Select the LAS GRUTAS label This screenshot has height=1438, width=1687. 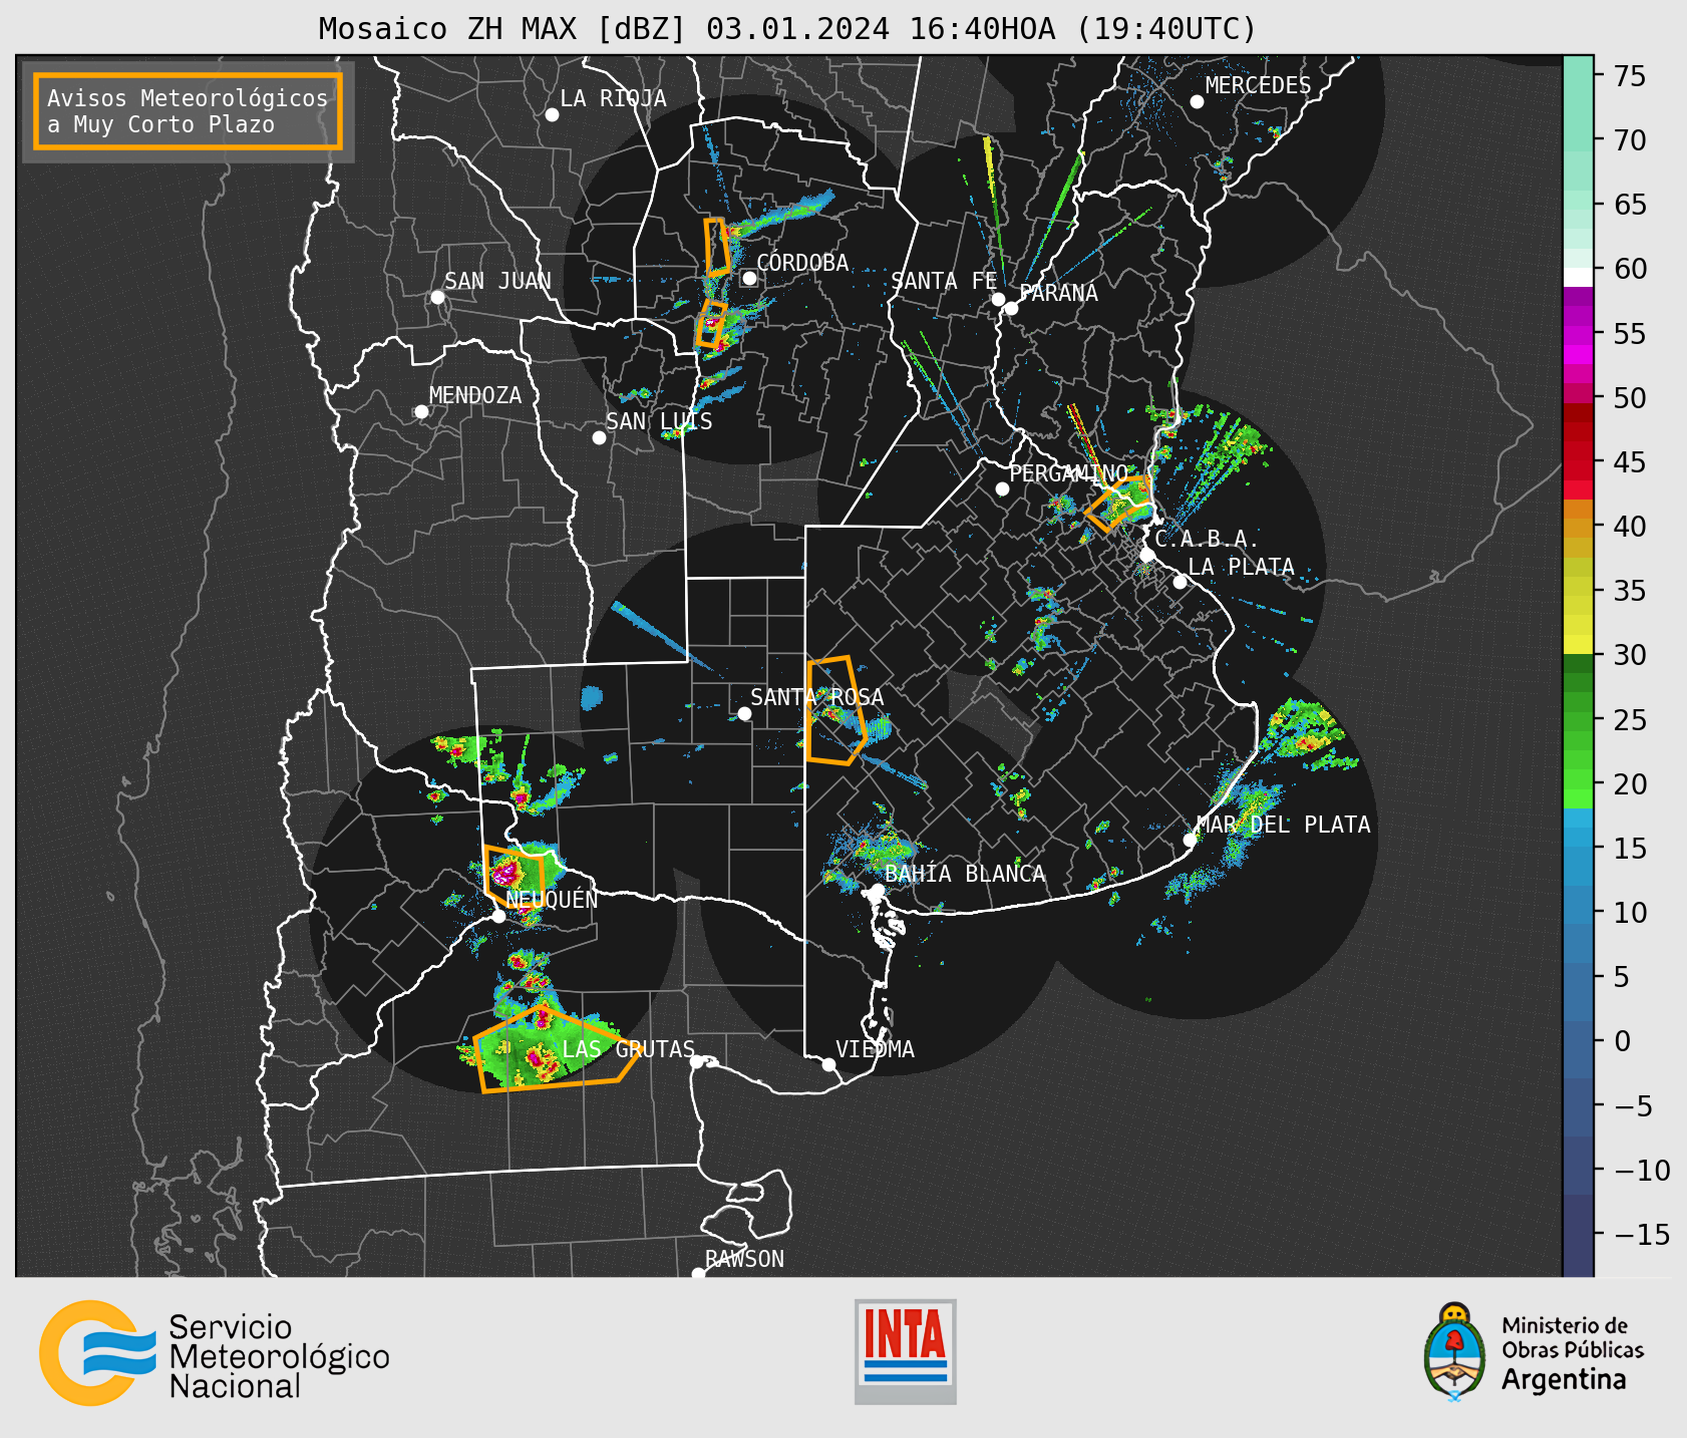(x=628, y=1049)
